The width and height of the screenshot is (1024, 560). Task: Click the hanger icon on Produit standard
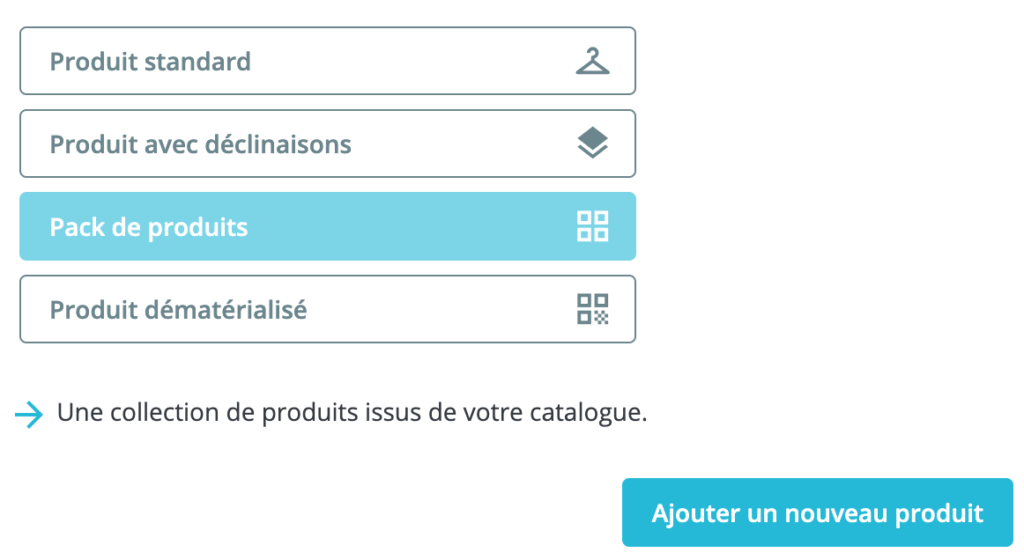pos(592,61)
